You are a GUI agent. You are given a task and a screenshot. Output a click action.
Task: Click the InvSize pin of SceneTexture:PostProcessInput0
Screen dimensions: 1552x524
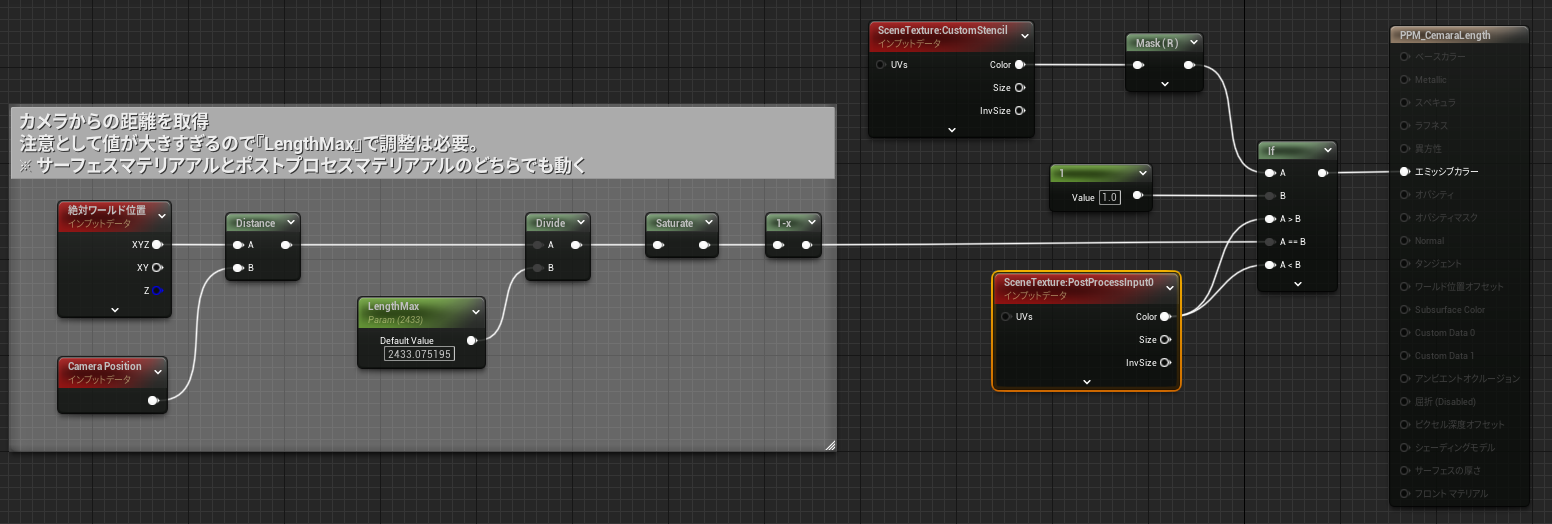pyautogui.click(x=1166, y=362)
